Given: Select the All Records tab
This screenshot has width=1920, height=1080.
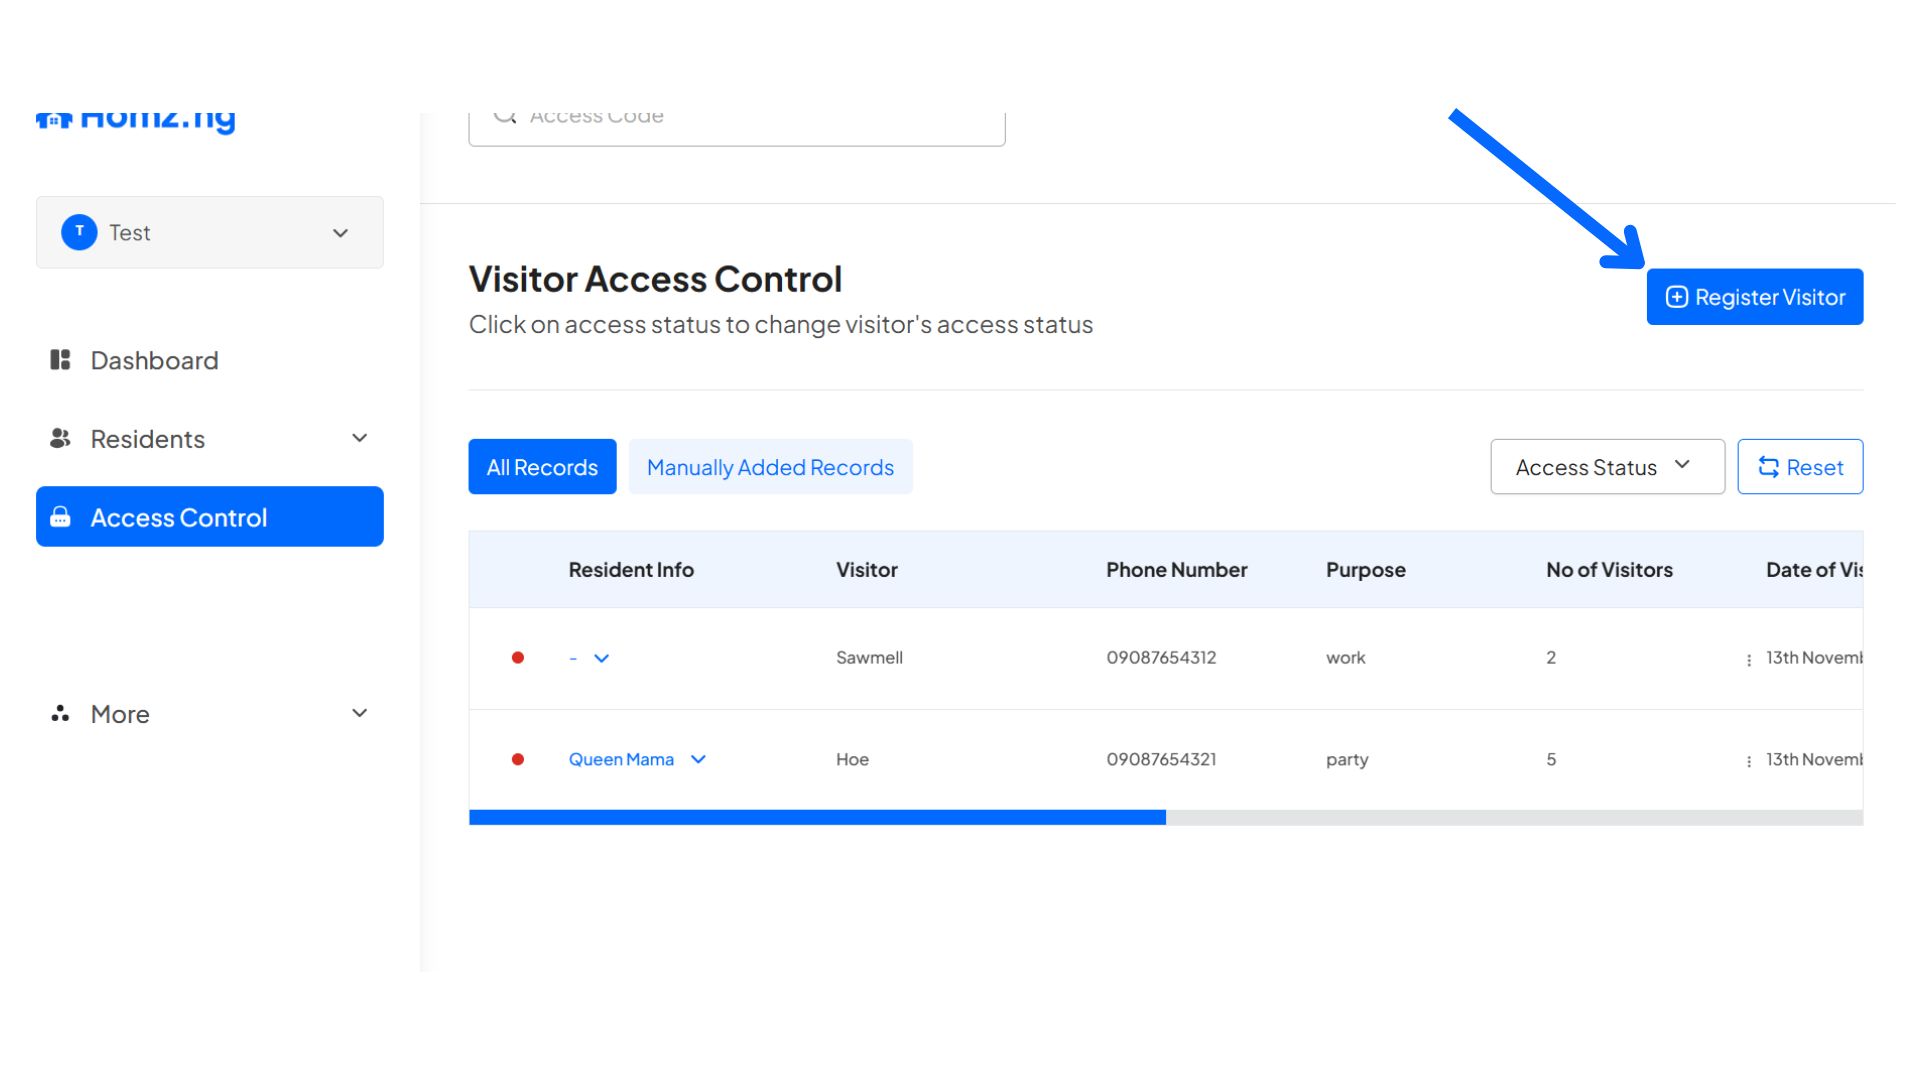Looking at the screenshot, I should pyautogui.click(x=541, y=466).
